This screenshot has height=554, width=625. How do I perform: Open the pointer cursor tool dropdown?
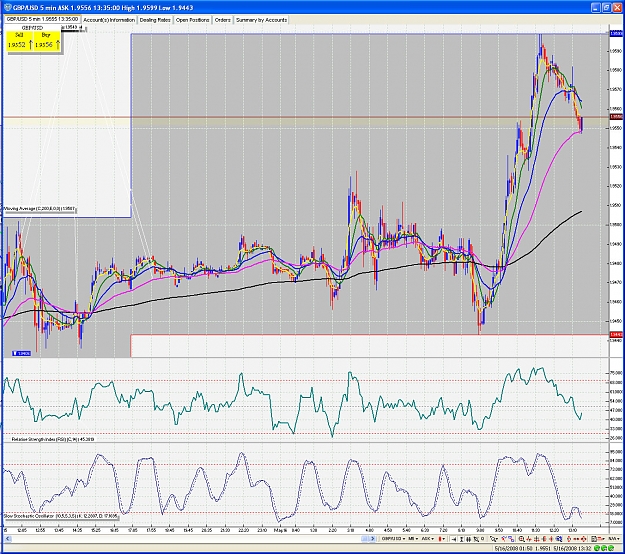click(x=494, y=539)
